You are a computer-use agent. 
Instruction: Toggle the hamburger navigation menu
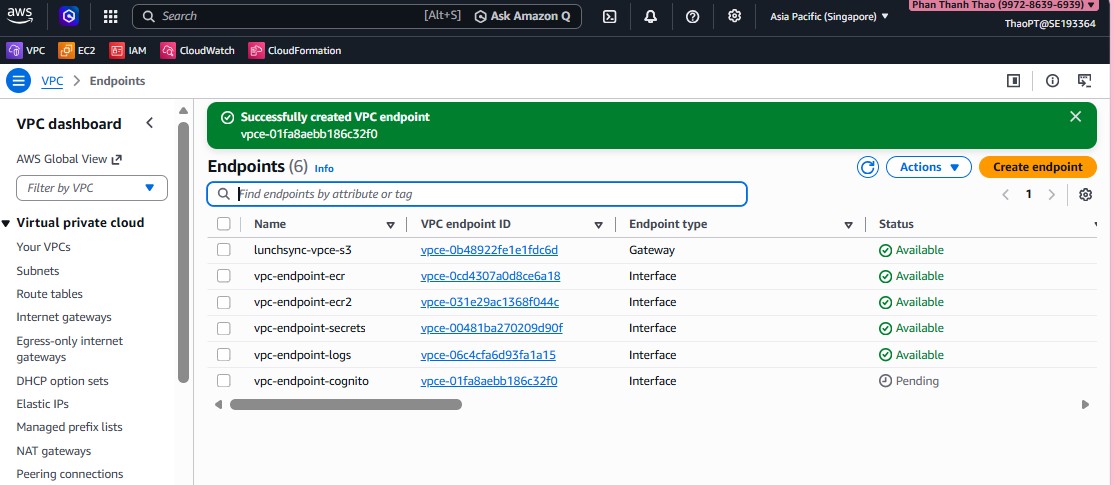click(18, 81)
